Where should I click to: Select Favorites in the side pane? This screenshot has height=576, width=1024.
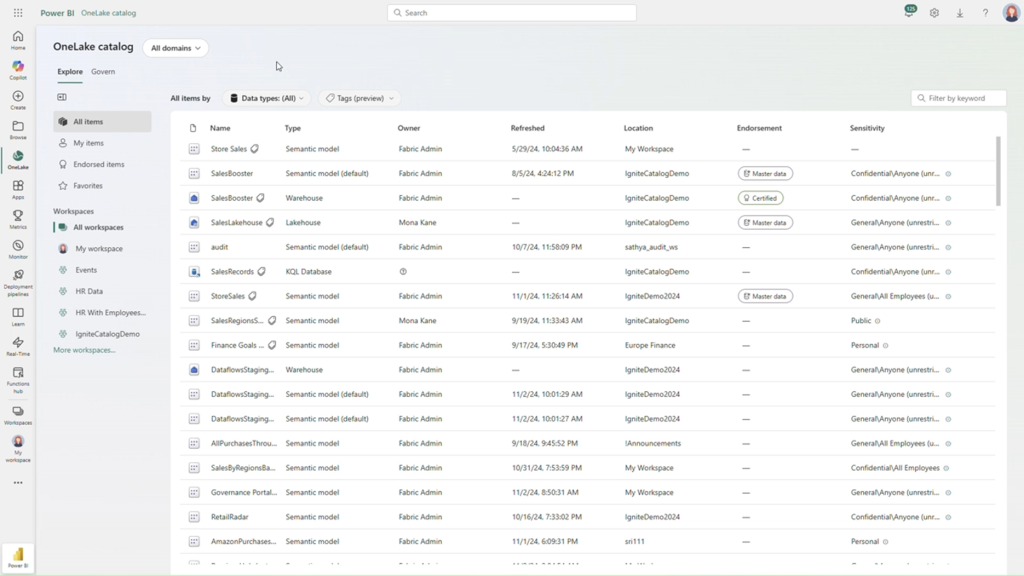coord(103,186)
